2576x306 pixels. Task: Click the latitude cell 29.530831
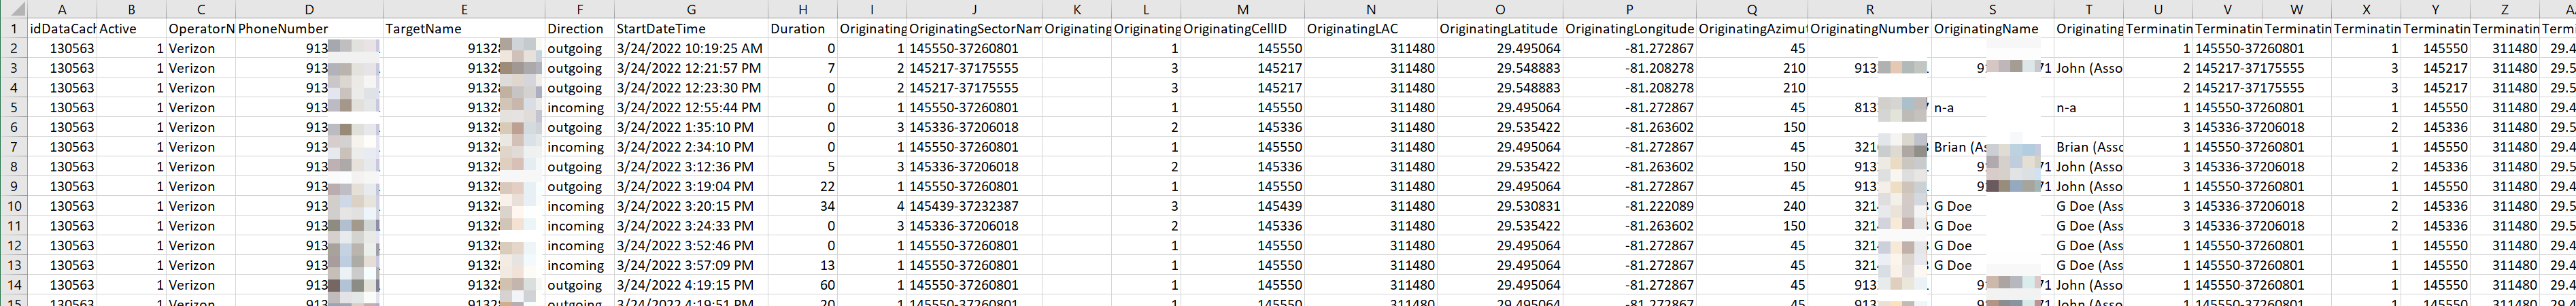point(1500,206)
